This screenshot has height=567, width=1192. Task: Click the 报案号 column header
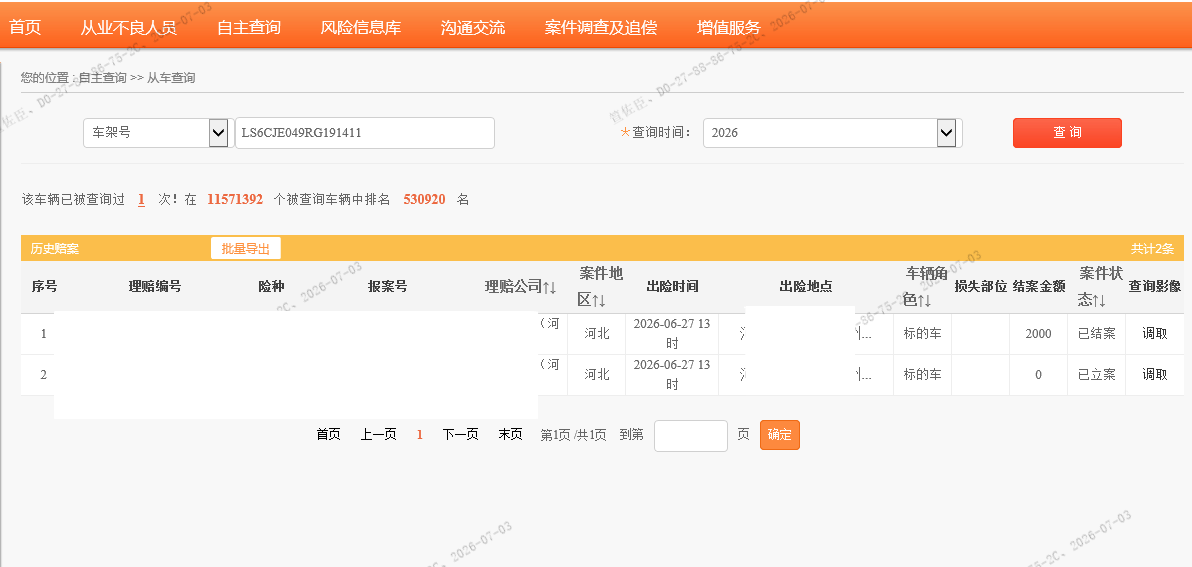point(388,287)
